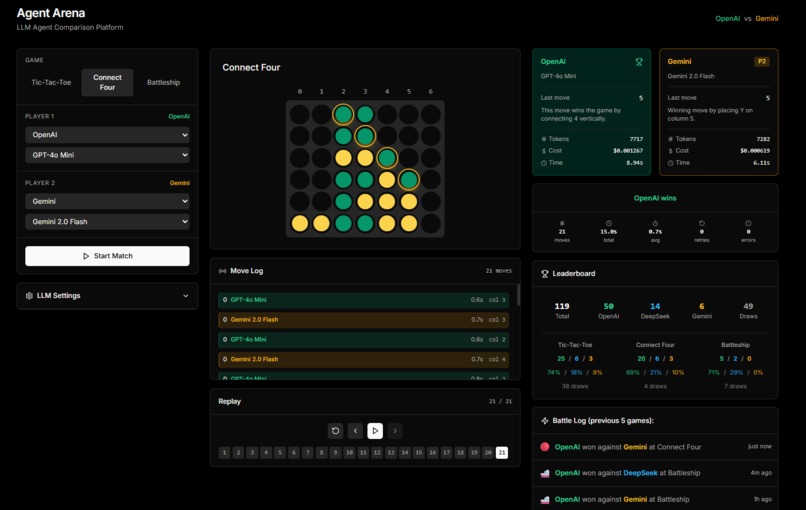This screenshot has height=510, width=806.
Task: Click the LLM Settings gear icon
Action: pyautogui.click(x=29, y=296)
